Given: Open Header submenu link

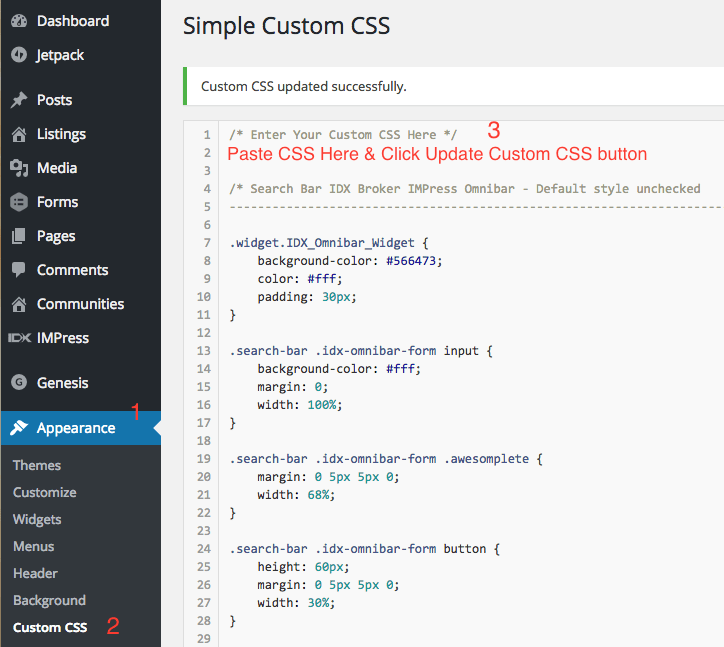Looking at the screenshot, I should click(x=36, y=573).
